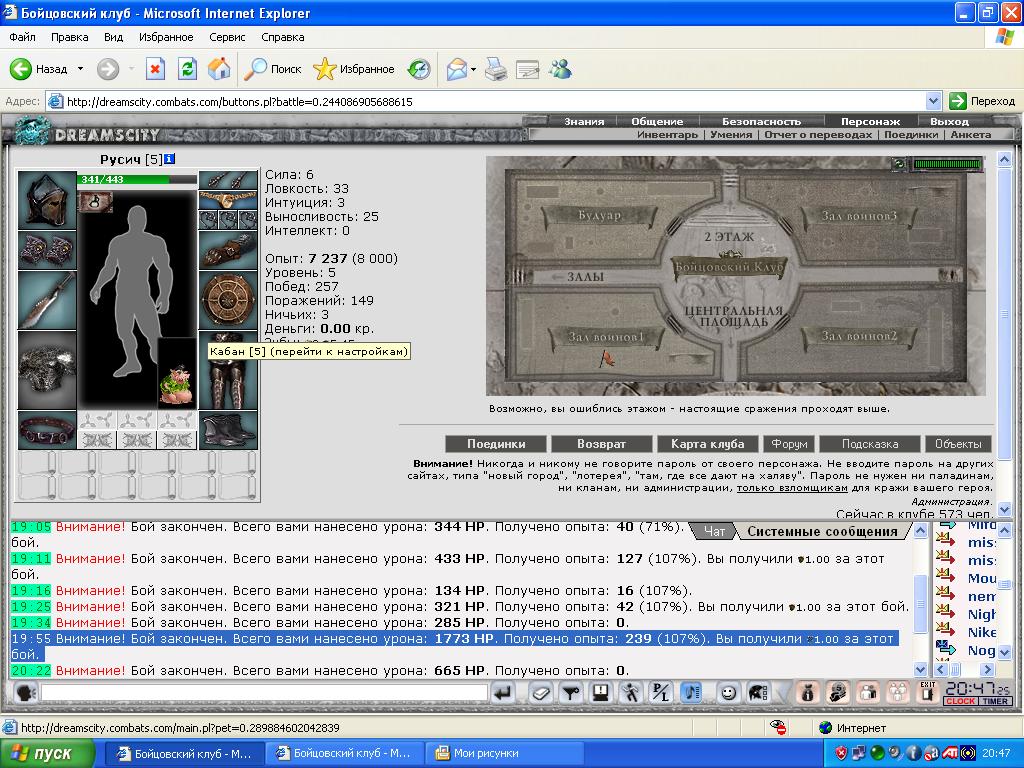Click the 341/443 green HP bar
1024x768 pixels.
coord(137,180)
